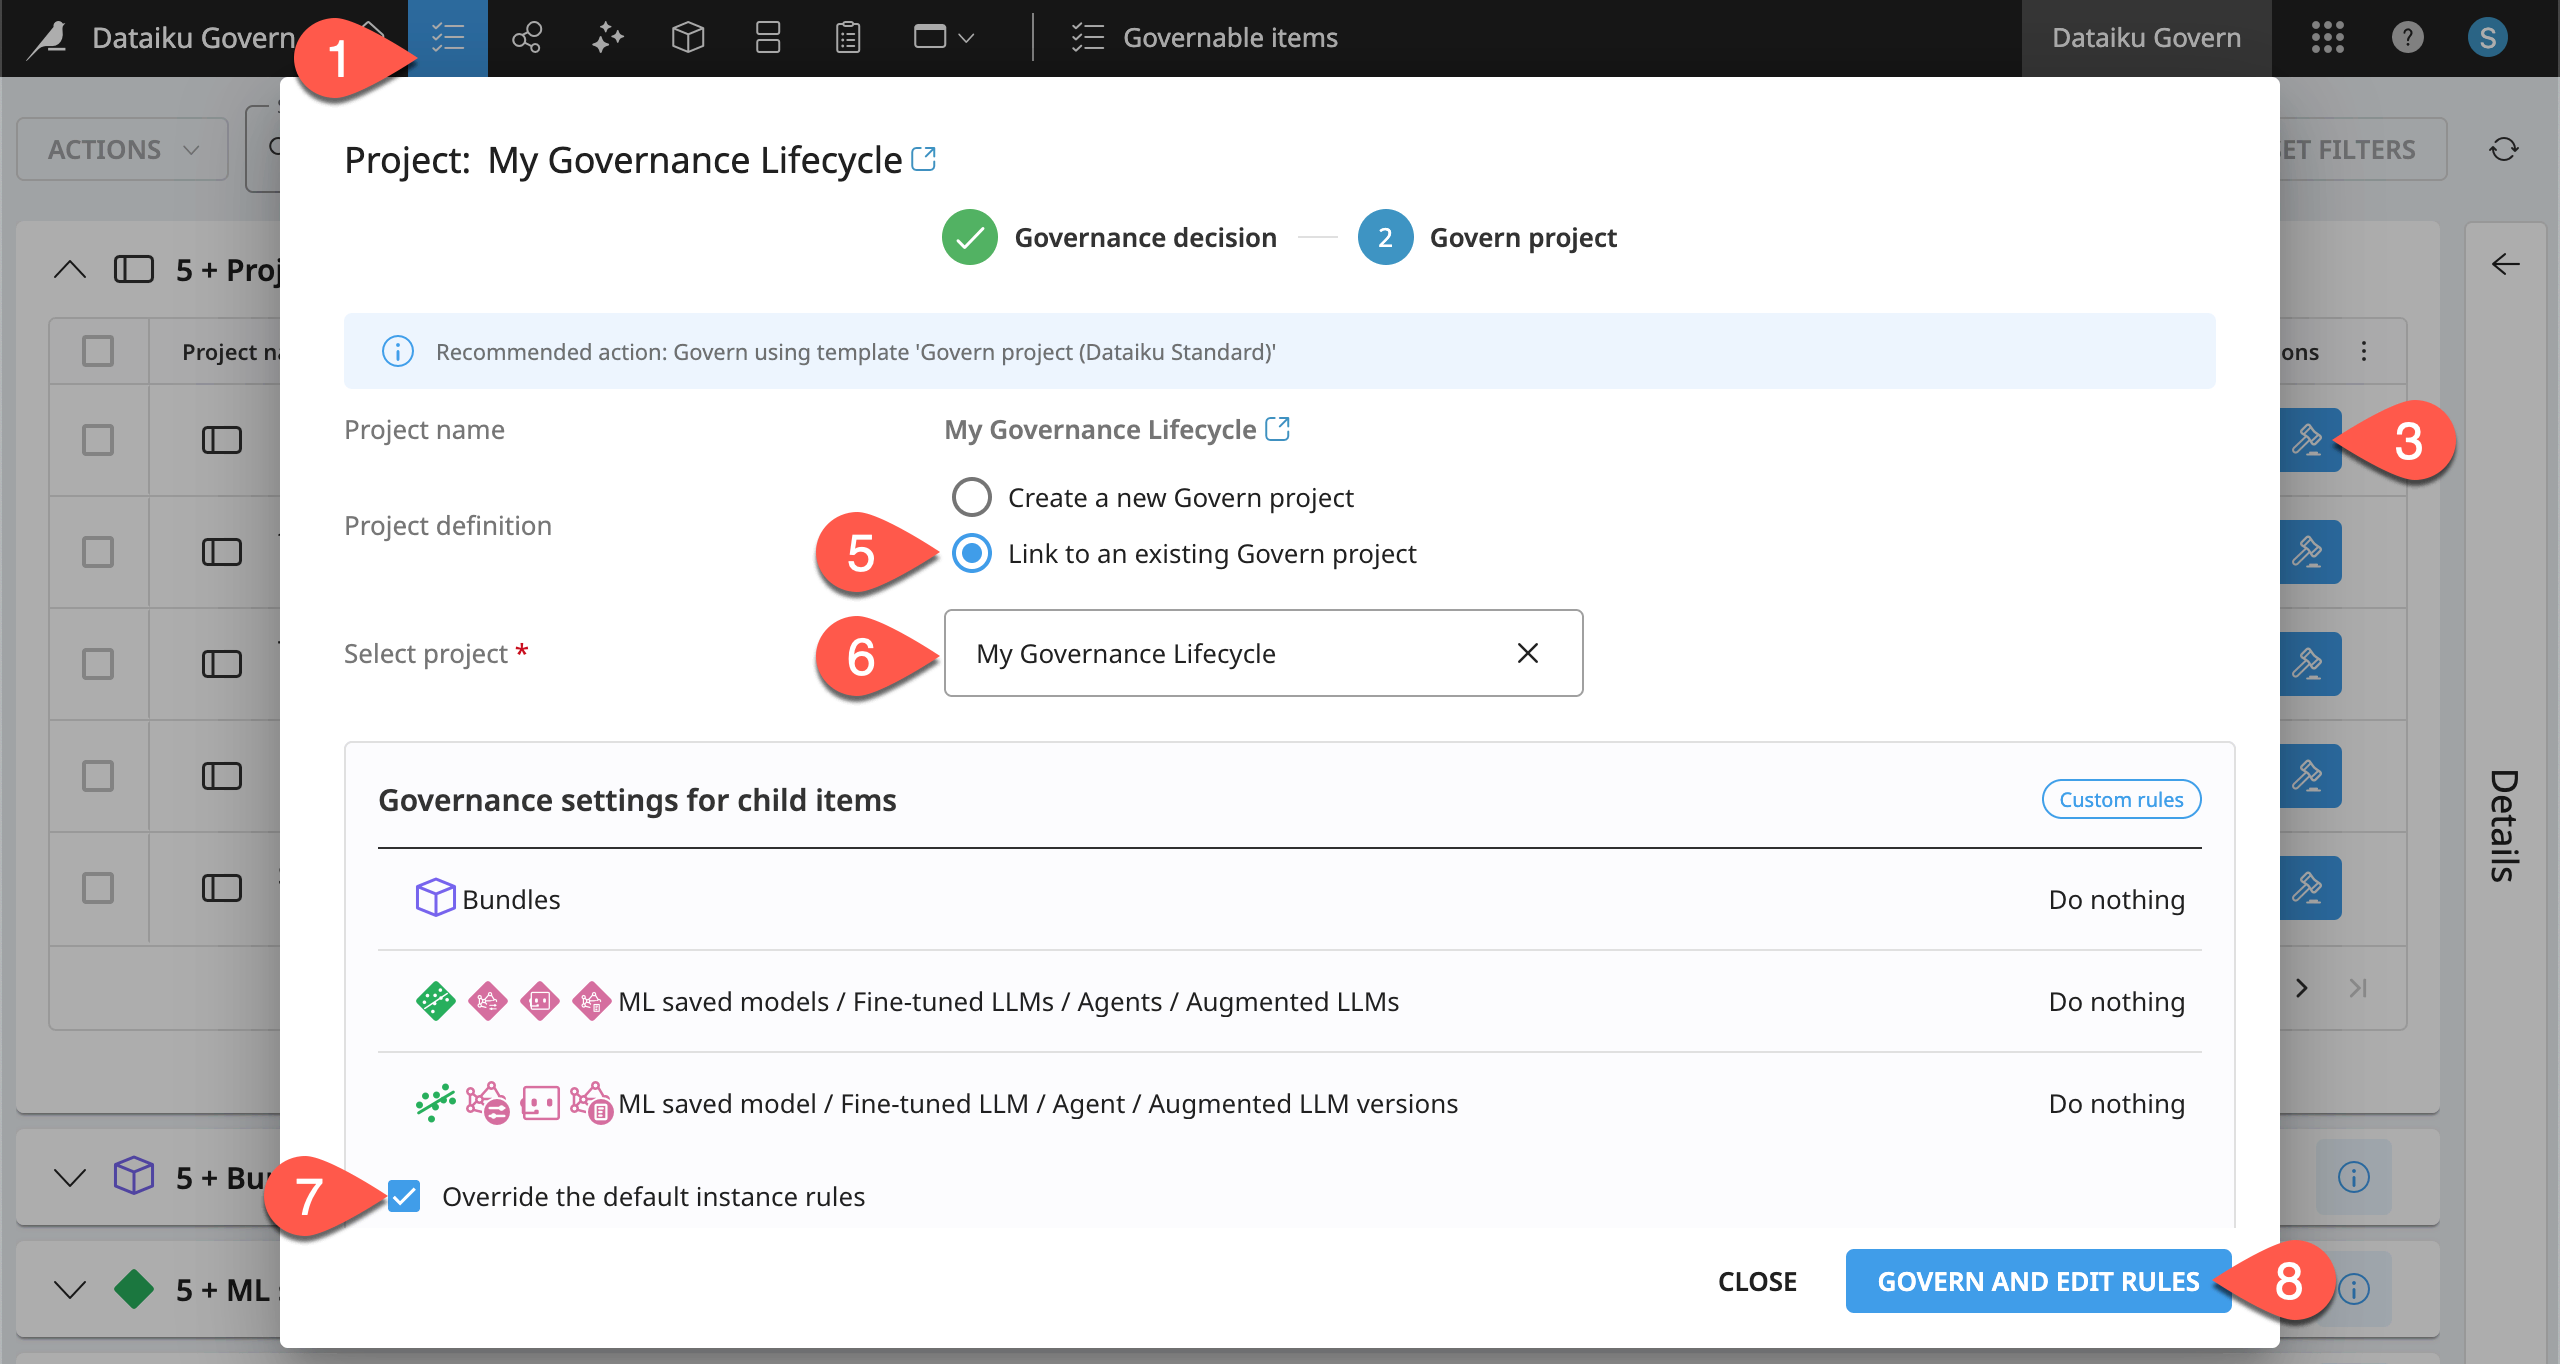2560x1364 pixels.
Task: Check the select-all checkbox in the project table
Action: pos(97,351)
